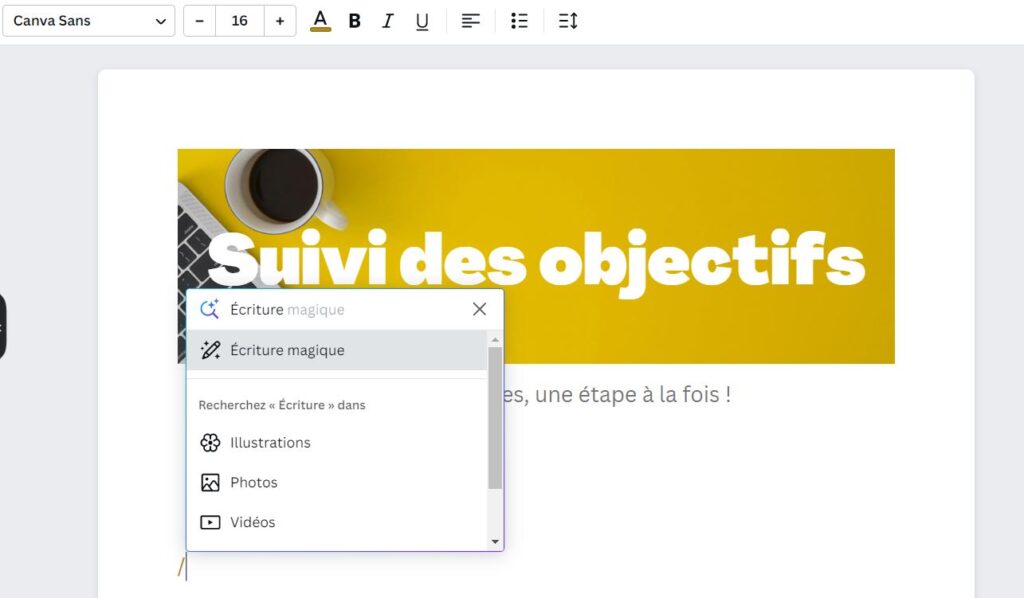Toggle the bulleted list formatting
Image resolution: width=1024 pixels, height=598 pixels.
click(x=519, y=20)
